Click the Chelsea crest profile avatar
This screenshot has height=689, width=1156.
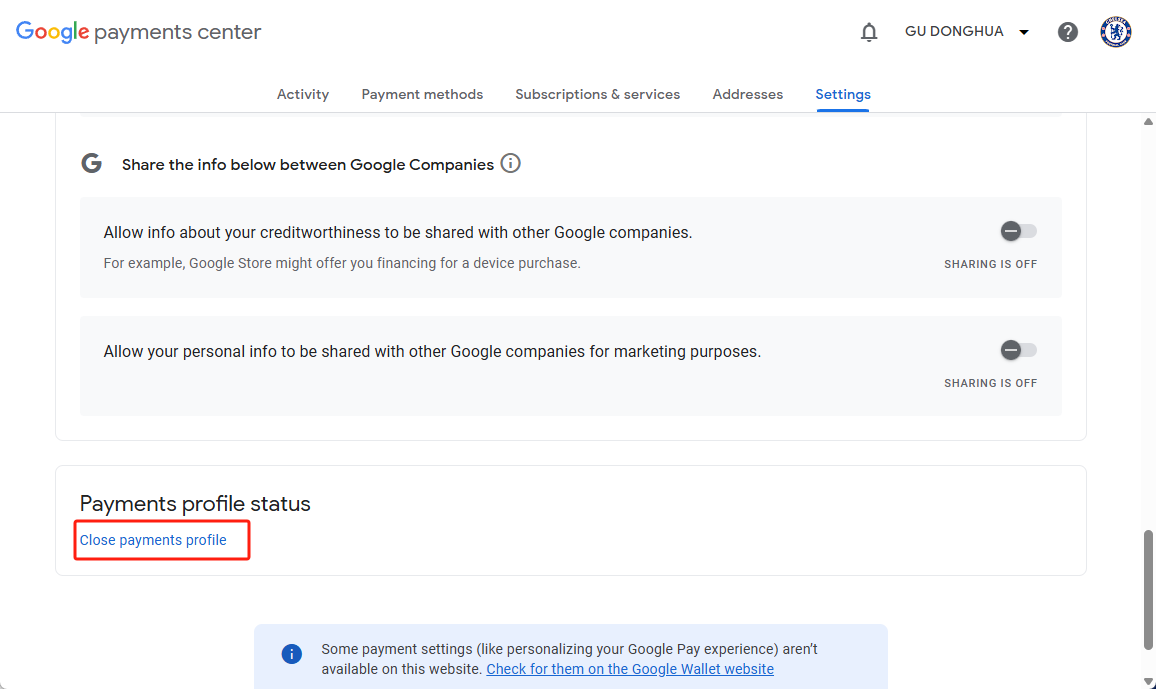(x=1115, y=32)
